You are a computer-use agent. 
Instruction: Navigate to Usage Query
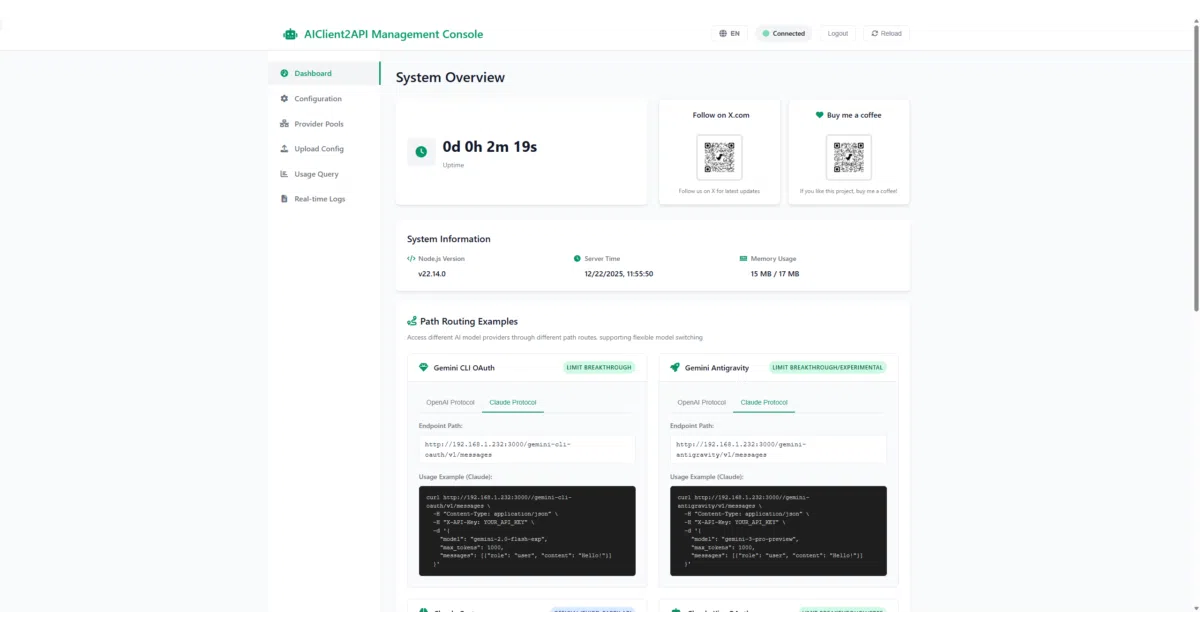click(x=324, y=174)
